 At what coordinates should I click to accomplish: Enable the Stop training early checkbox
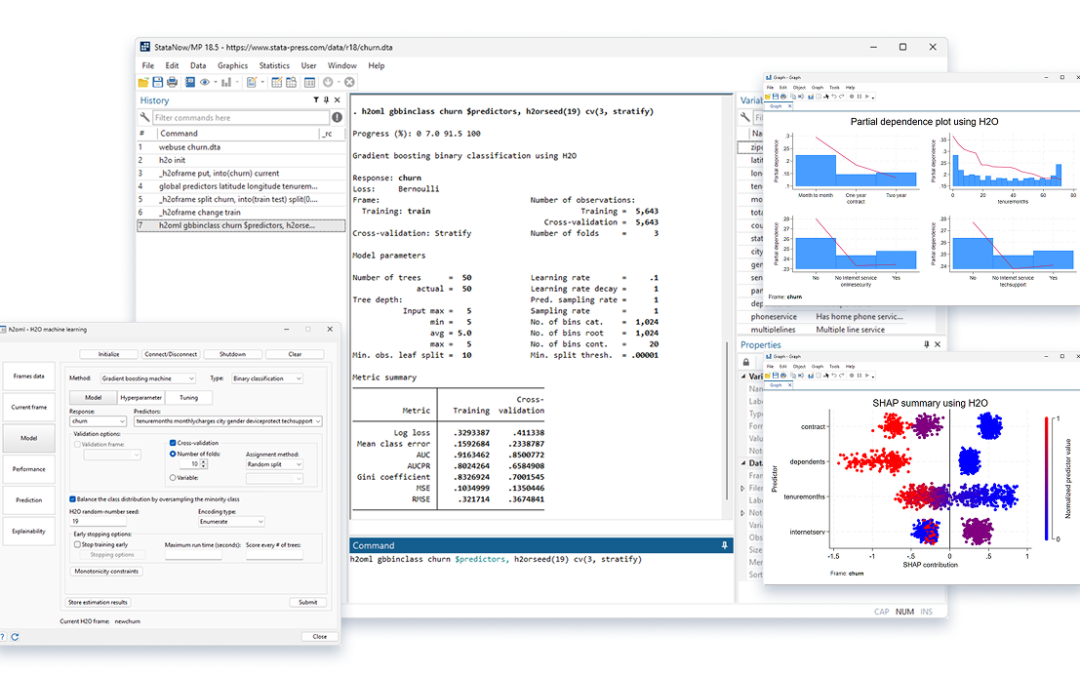point(77,544)
